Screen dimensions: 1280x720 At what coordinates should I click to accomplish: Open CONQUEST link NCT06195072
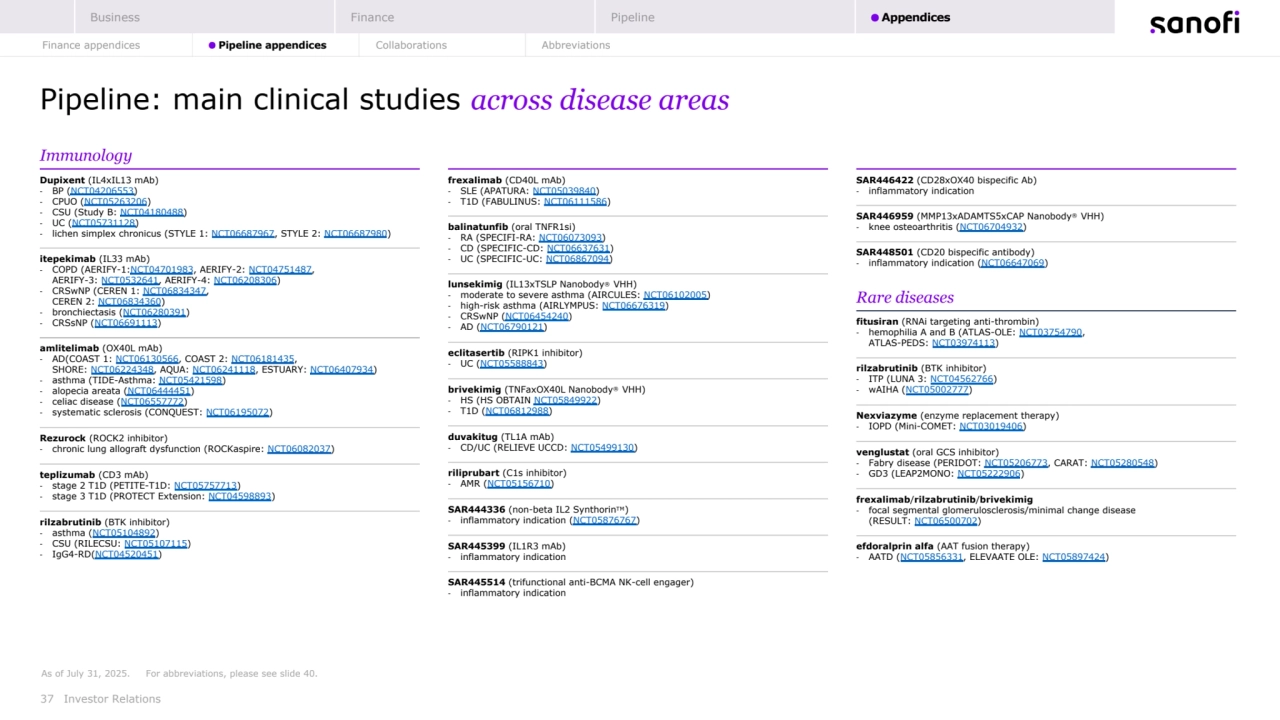237,412
